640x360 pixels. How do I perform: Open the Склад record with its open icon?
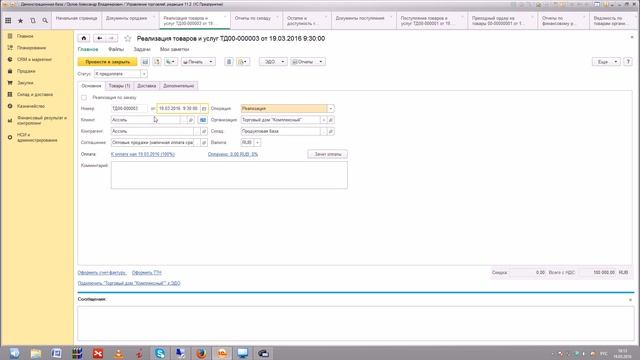[331, 131]
